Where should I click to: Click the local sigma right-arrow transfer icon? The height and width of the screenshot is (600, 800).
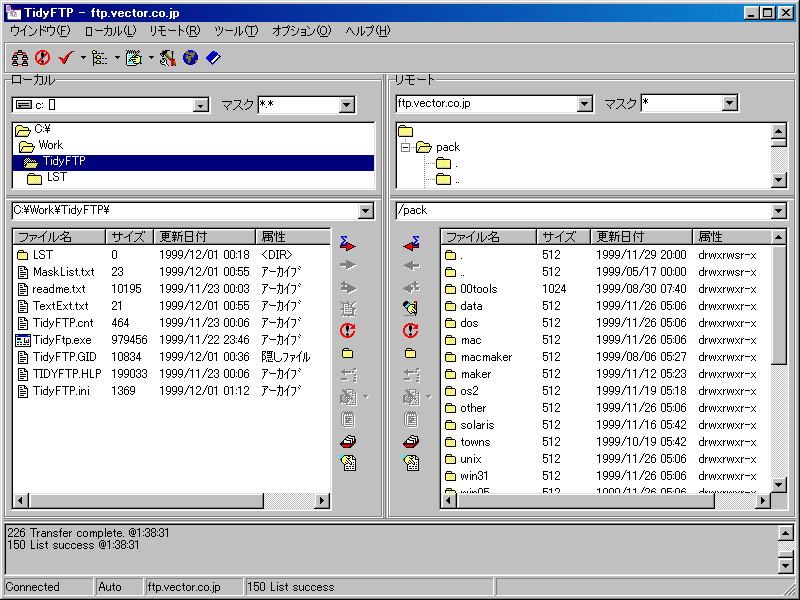point(347,243)
